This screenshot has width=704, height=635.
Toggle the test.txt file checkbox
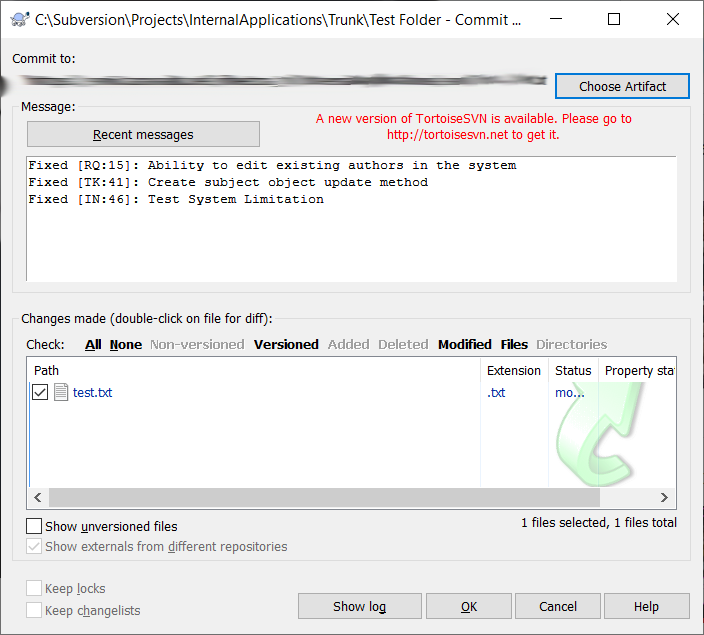pos(40,392)
